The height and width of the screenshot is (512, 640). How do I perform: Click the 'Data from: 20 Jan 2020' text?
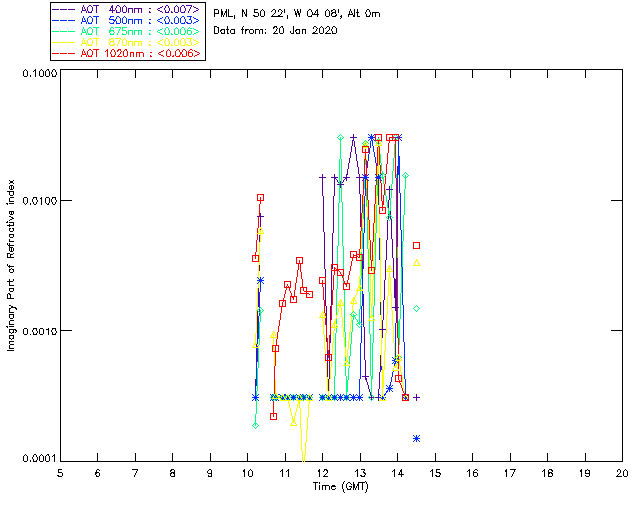[x=275, y=31]
